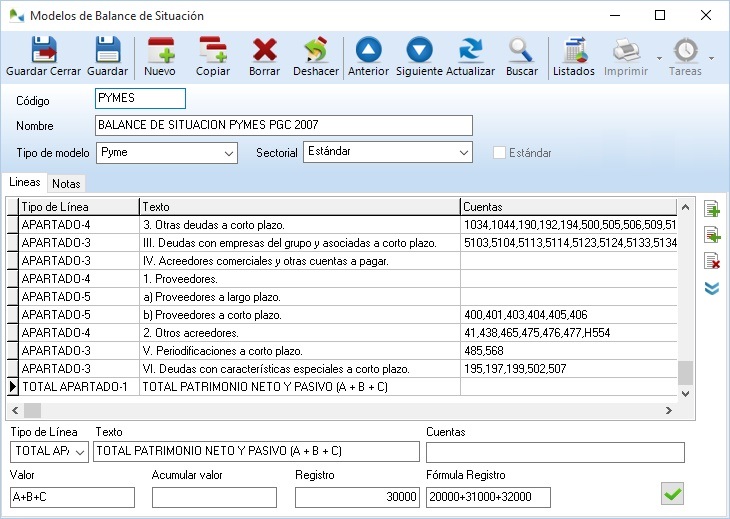Switch to the Notas tab
730x519 pixels.
click(67, 184)
